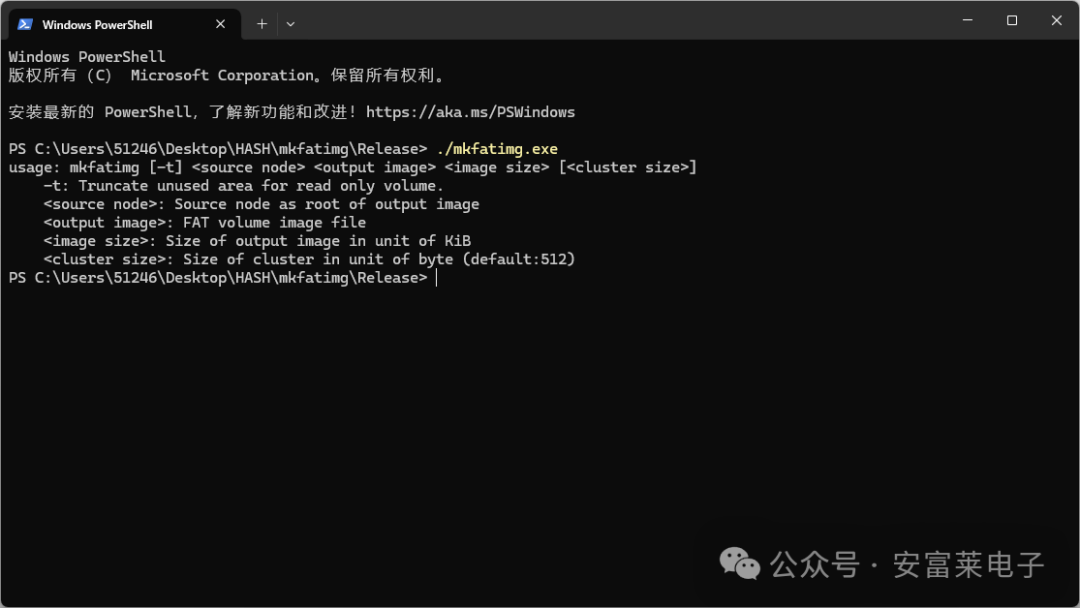Click the empty terminal background area
The width and height of the screenshot is (1080, 608).
click(540, 420)
